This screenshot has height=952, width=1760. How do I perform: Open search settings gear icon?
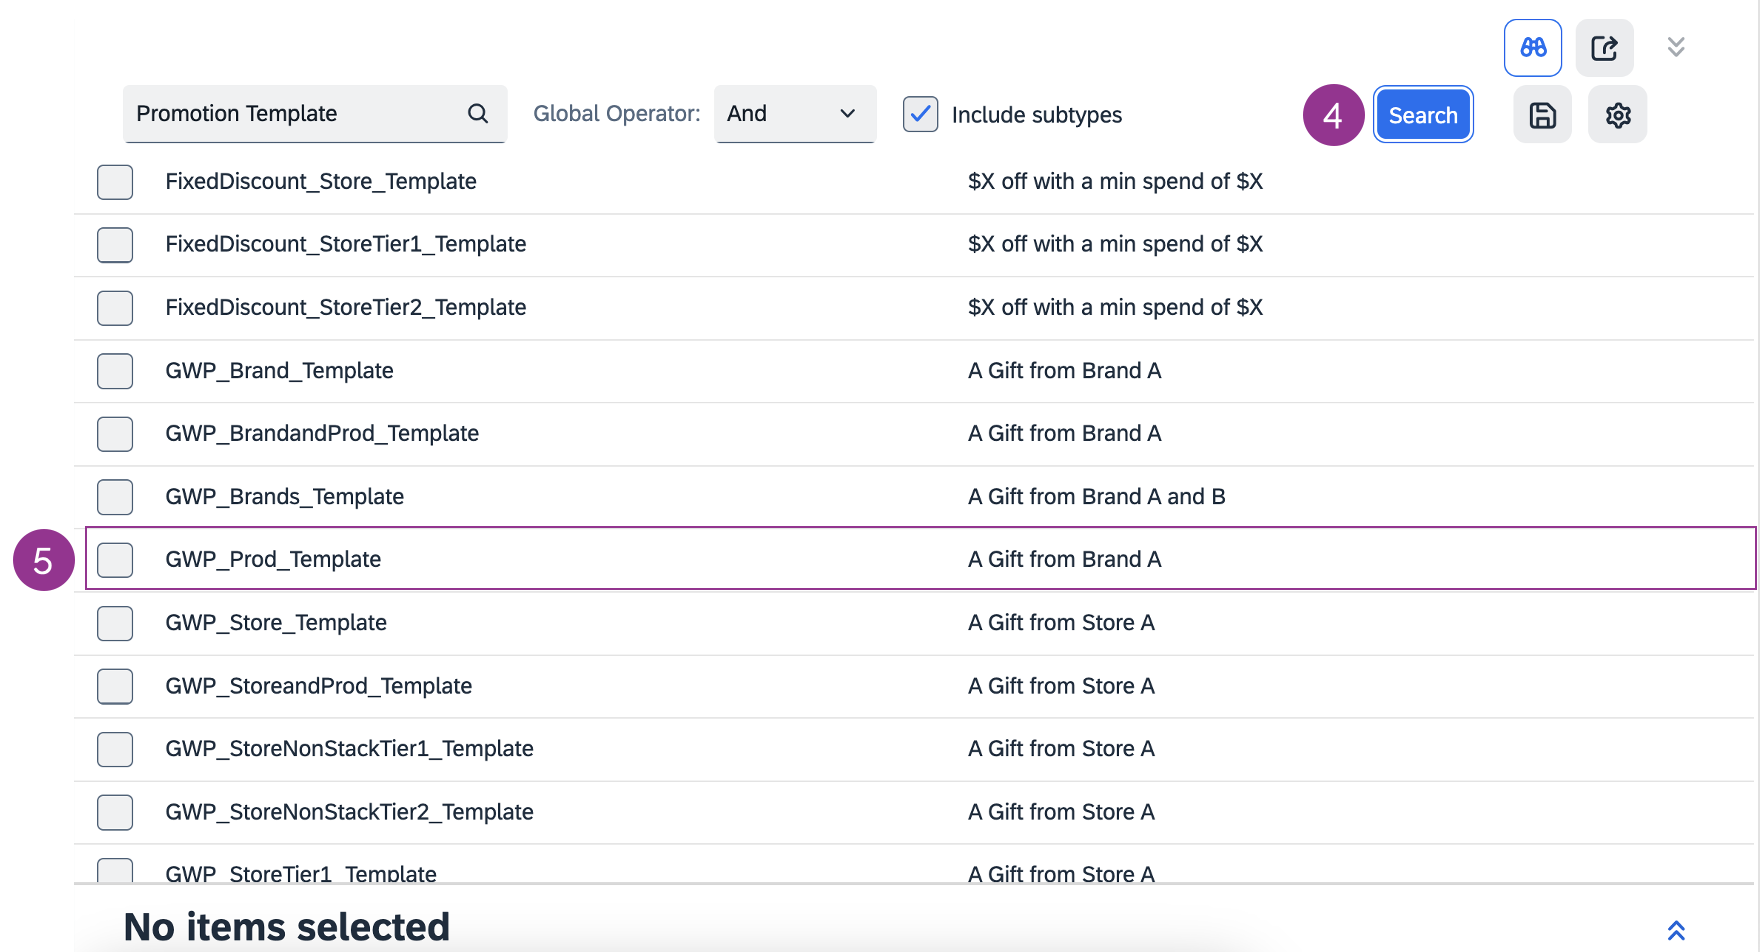pos(1617,115)
